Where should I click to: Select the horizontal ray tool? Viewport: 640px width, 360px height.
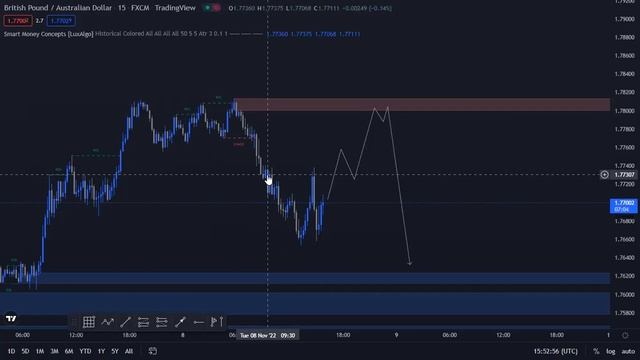(198, 322)
